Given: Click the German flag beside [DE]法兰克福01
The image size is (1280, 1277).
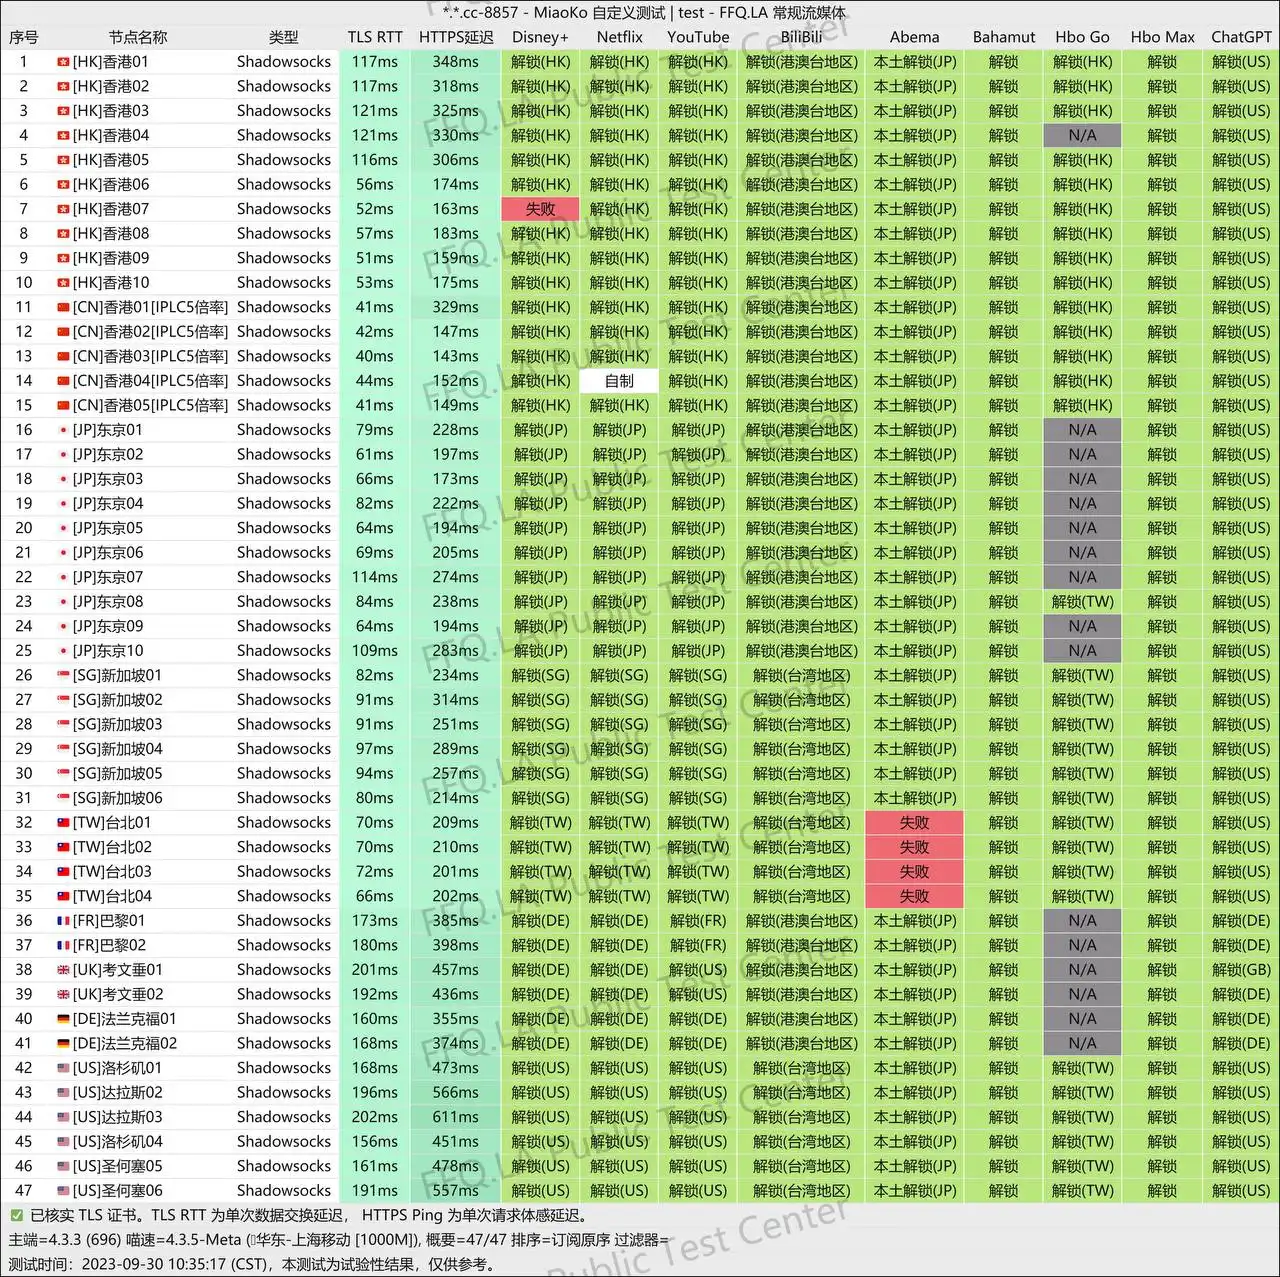Looking at the screenshot, I should (63, 1019).
